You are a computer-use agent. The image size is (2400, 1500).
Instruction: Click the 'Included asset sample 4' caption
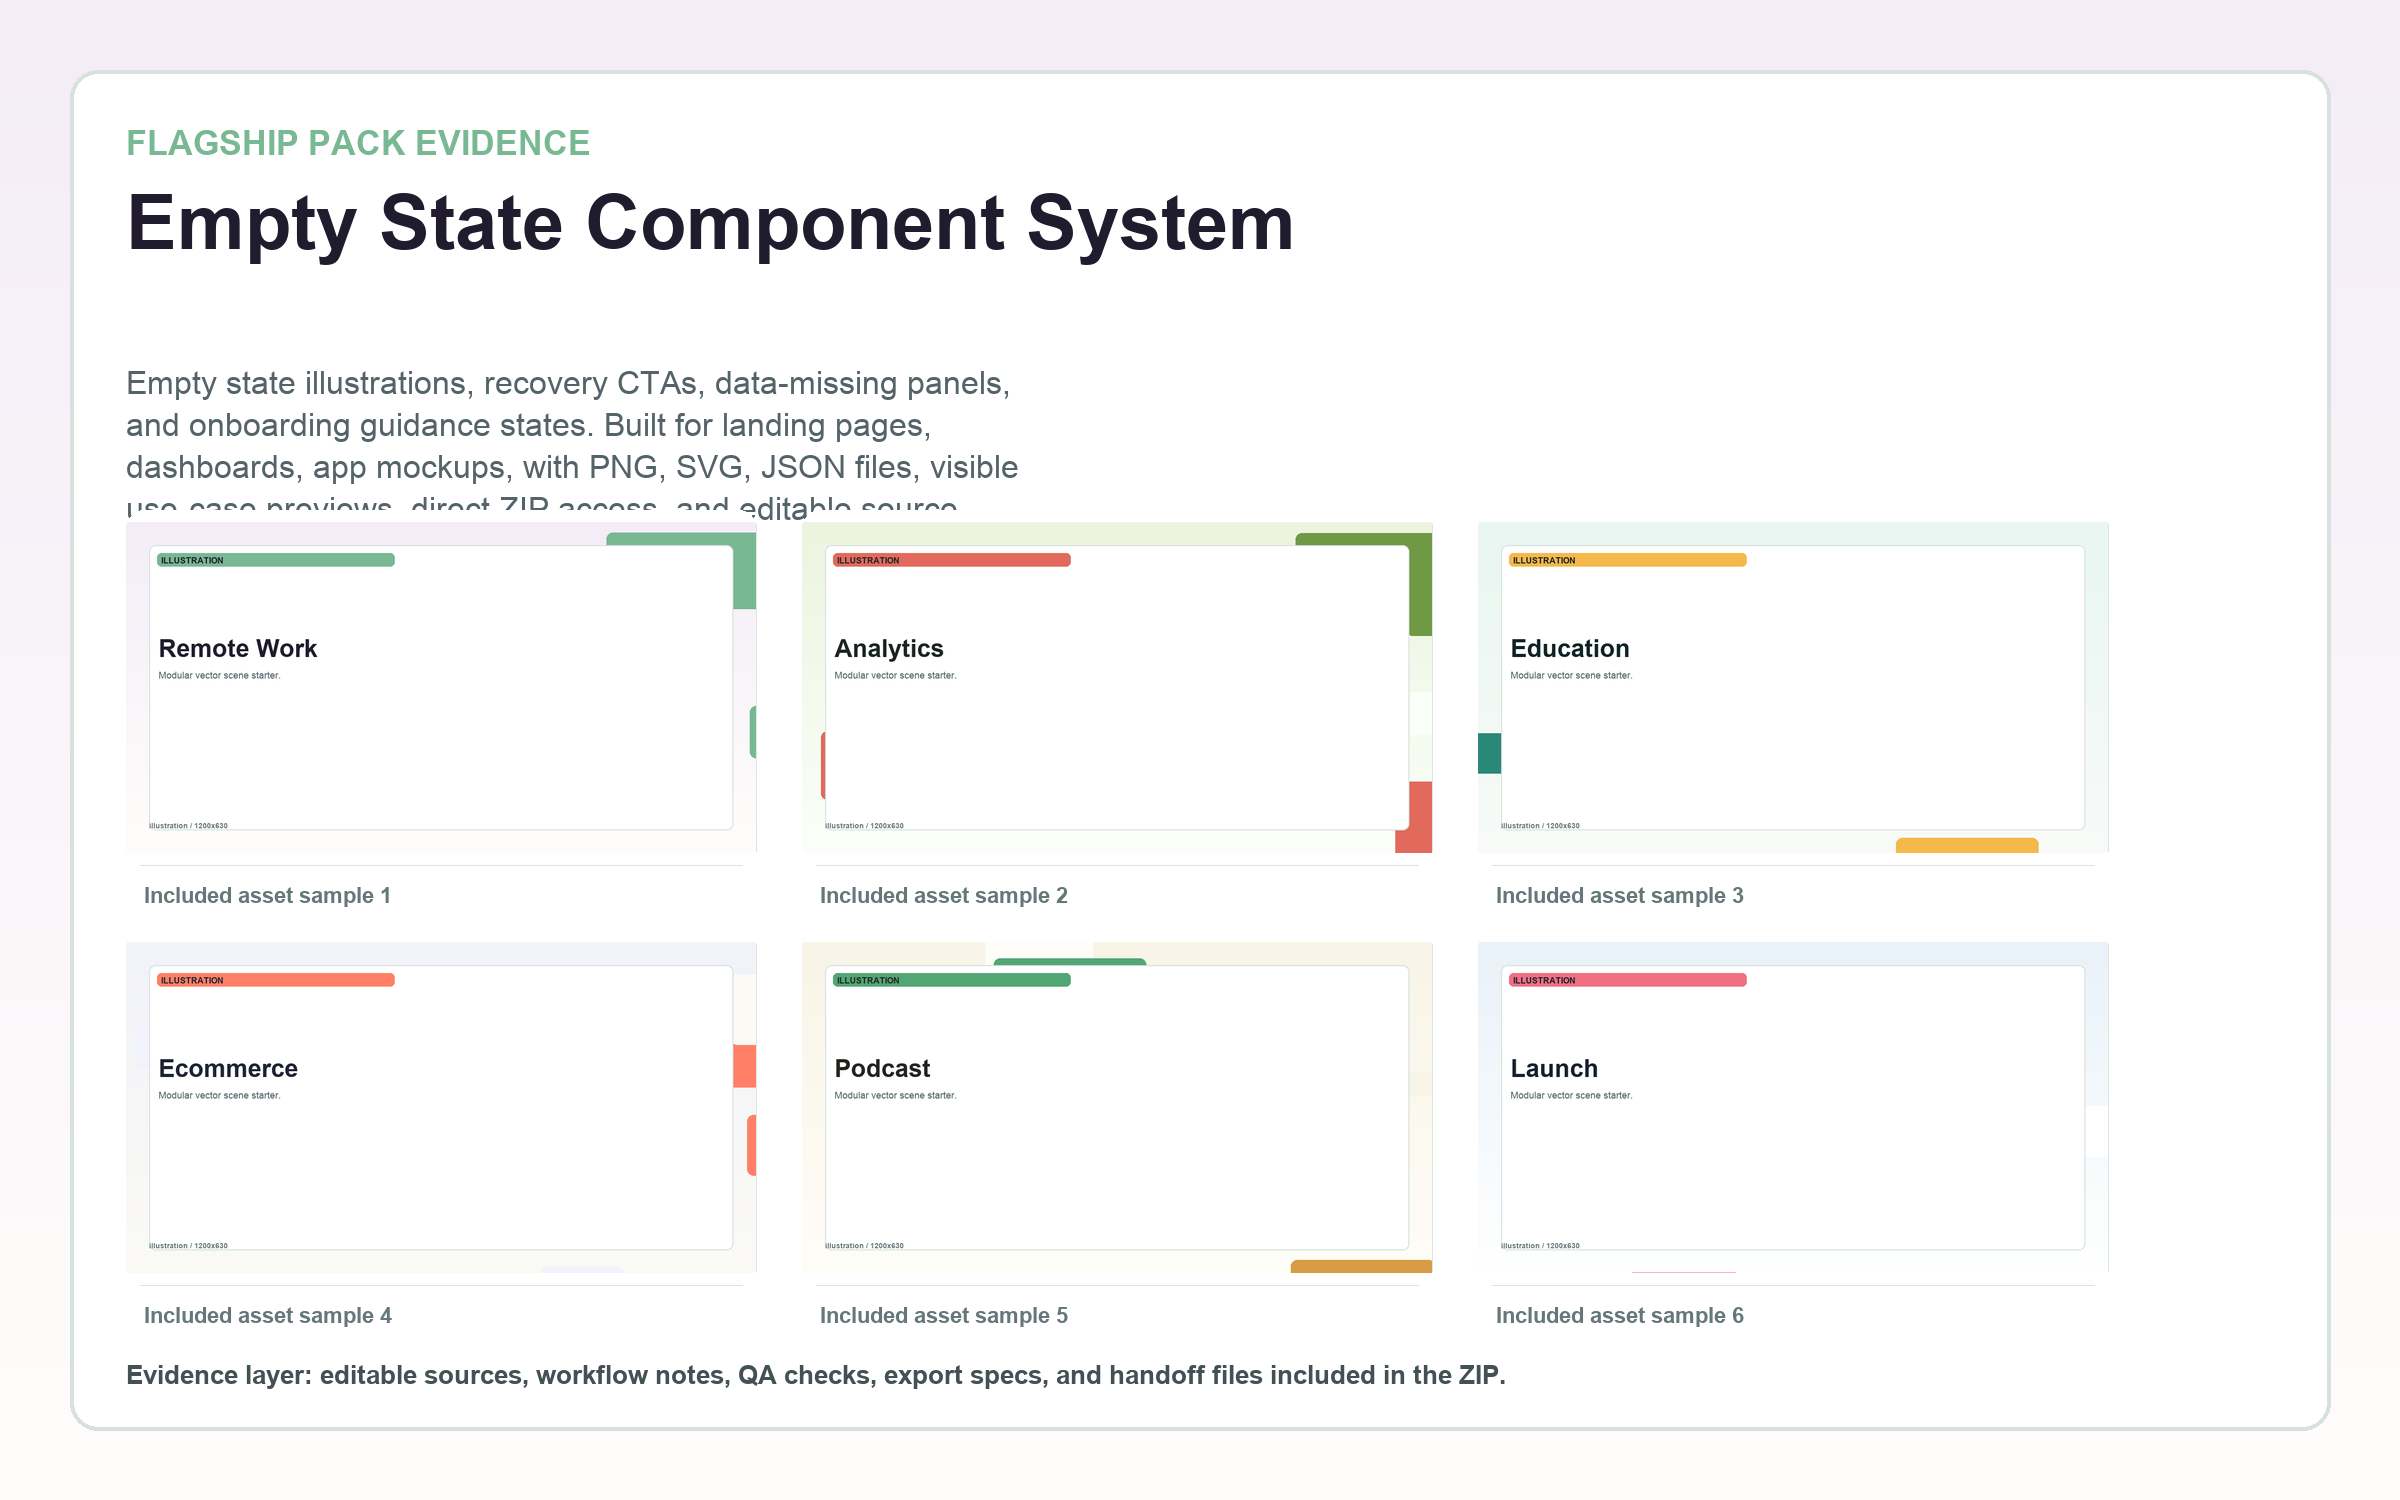pos(267,1316)
